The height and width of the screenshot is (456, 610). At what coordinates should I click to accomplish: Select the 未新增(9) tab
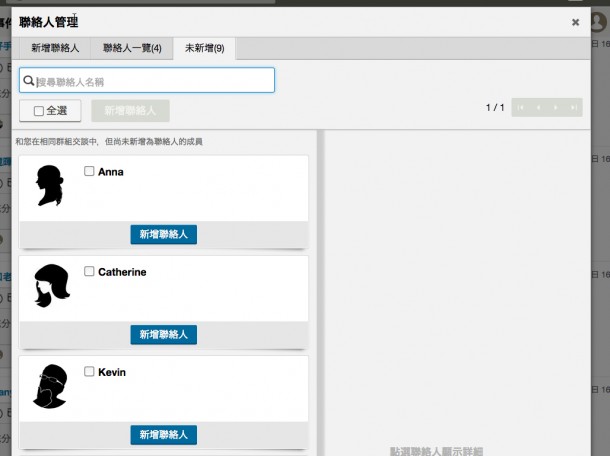204,48
